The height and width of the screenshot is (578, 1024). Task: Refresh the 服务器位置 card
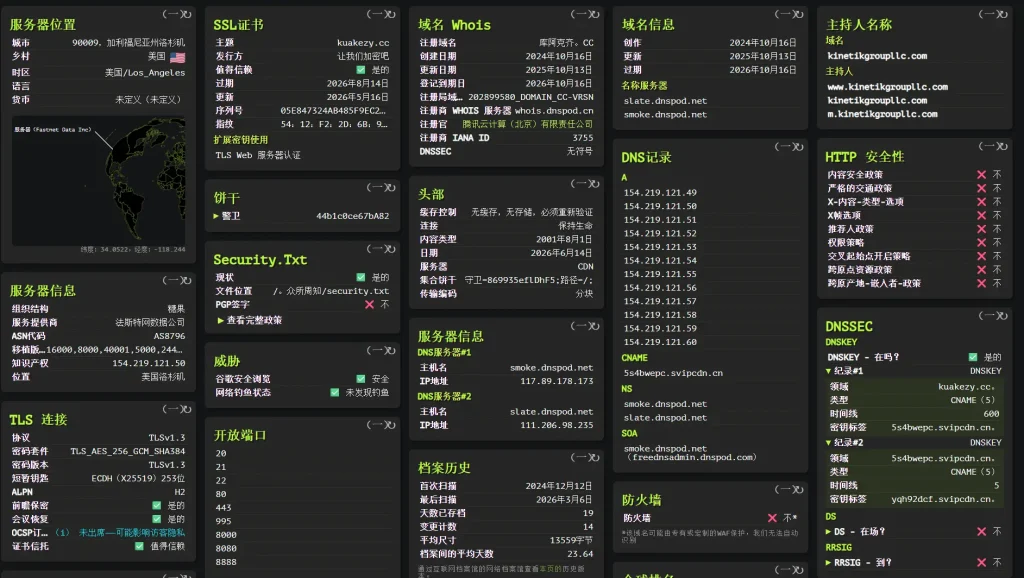(186, 14)
